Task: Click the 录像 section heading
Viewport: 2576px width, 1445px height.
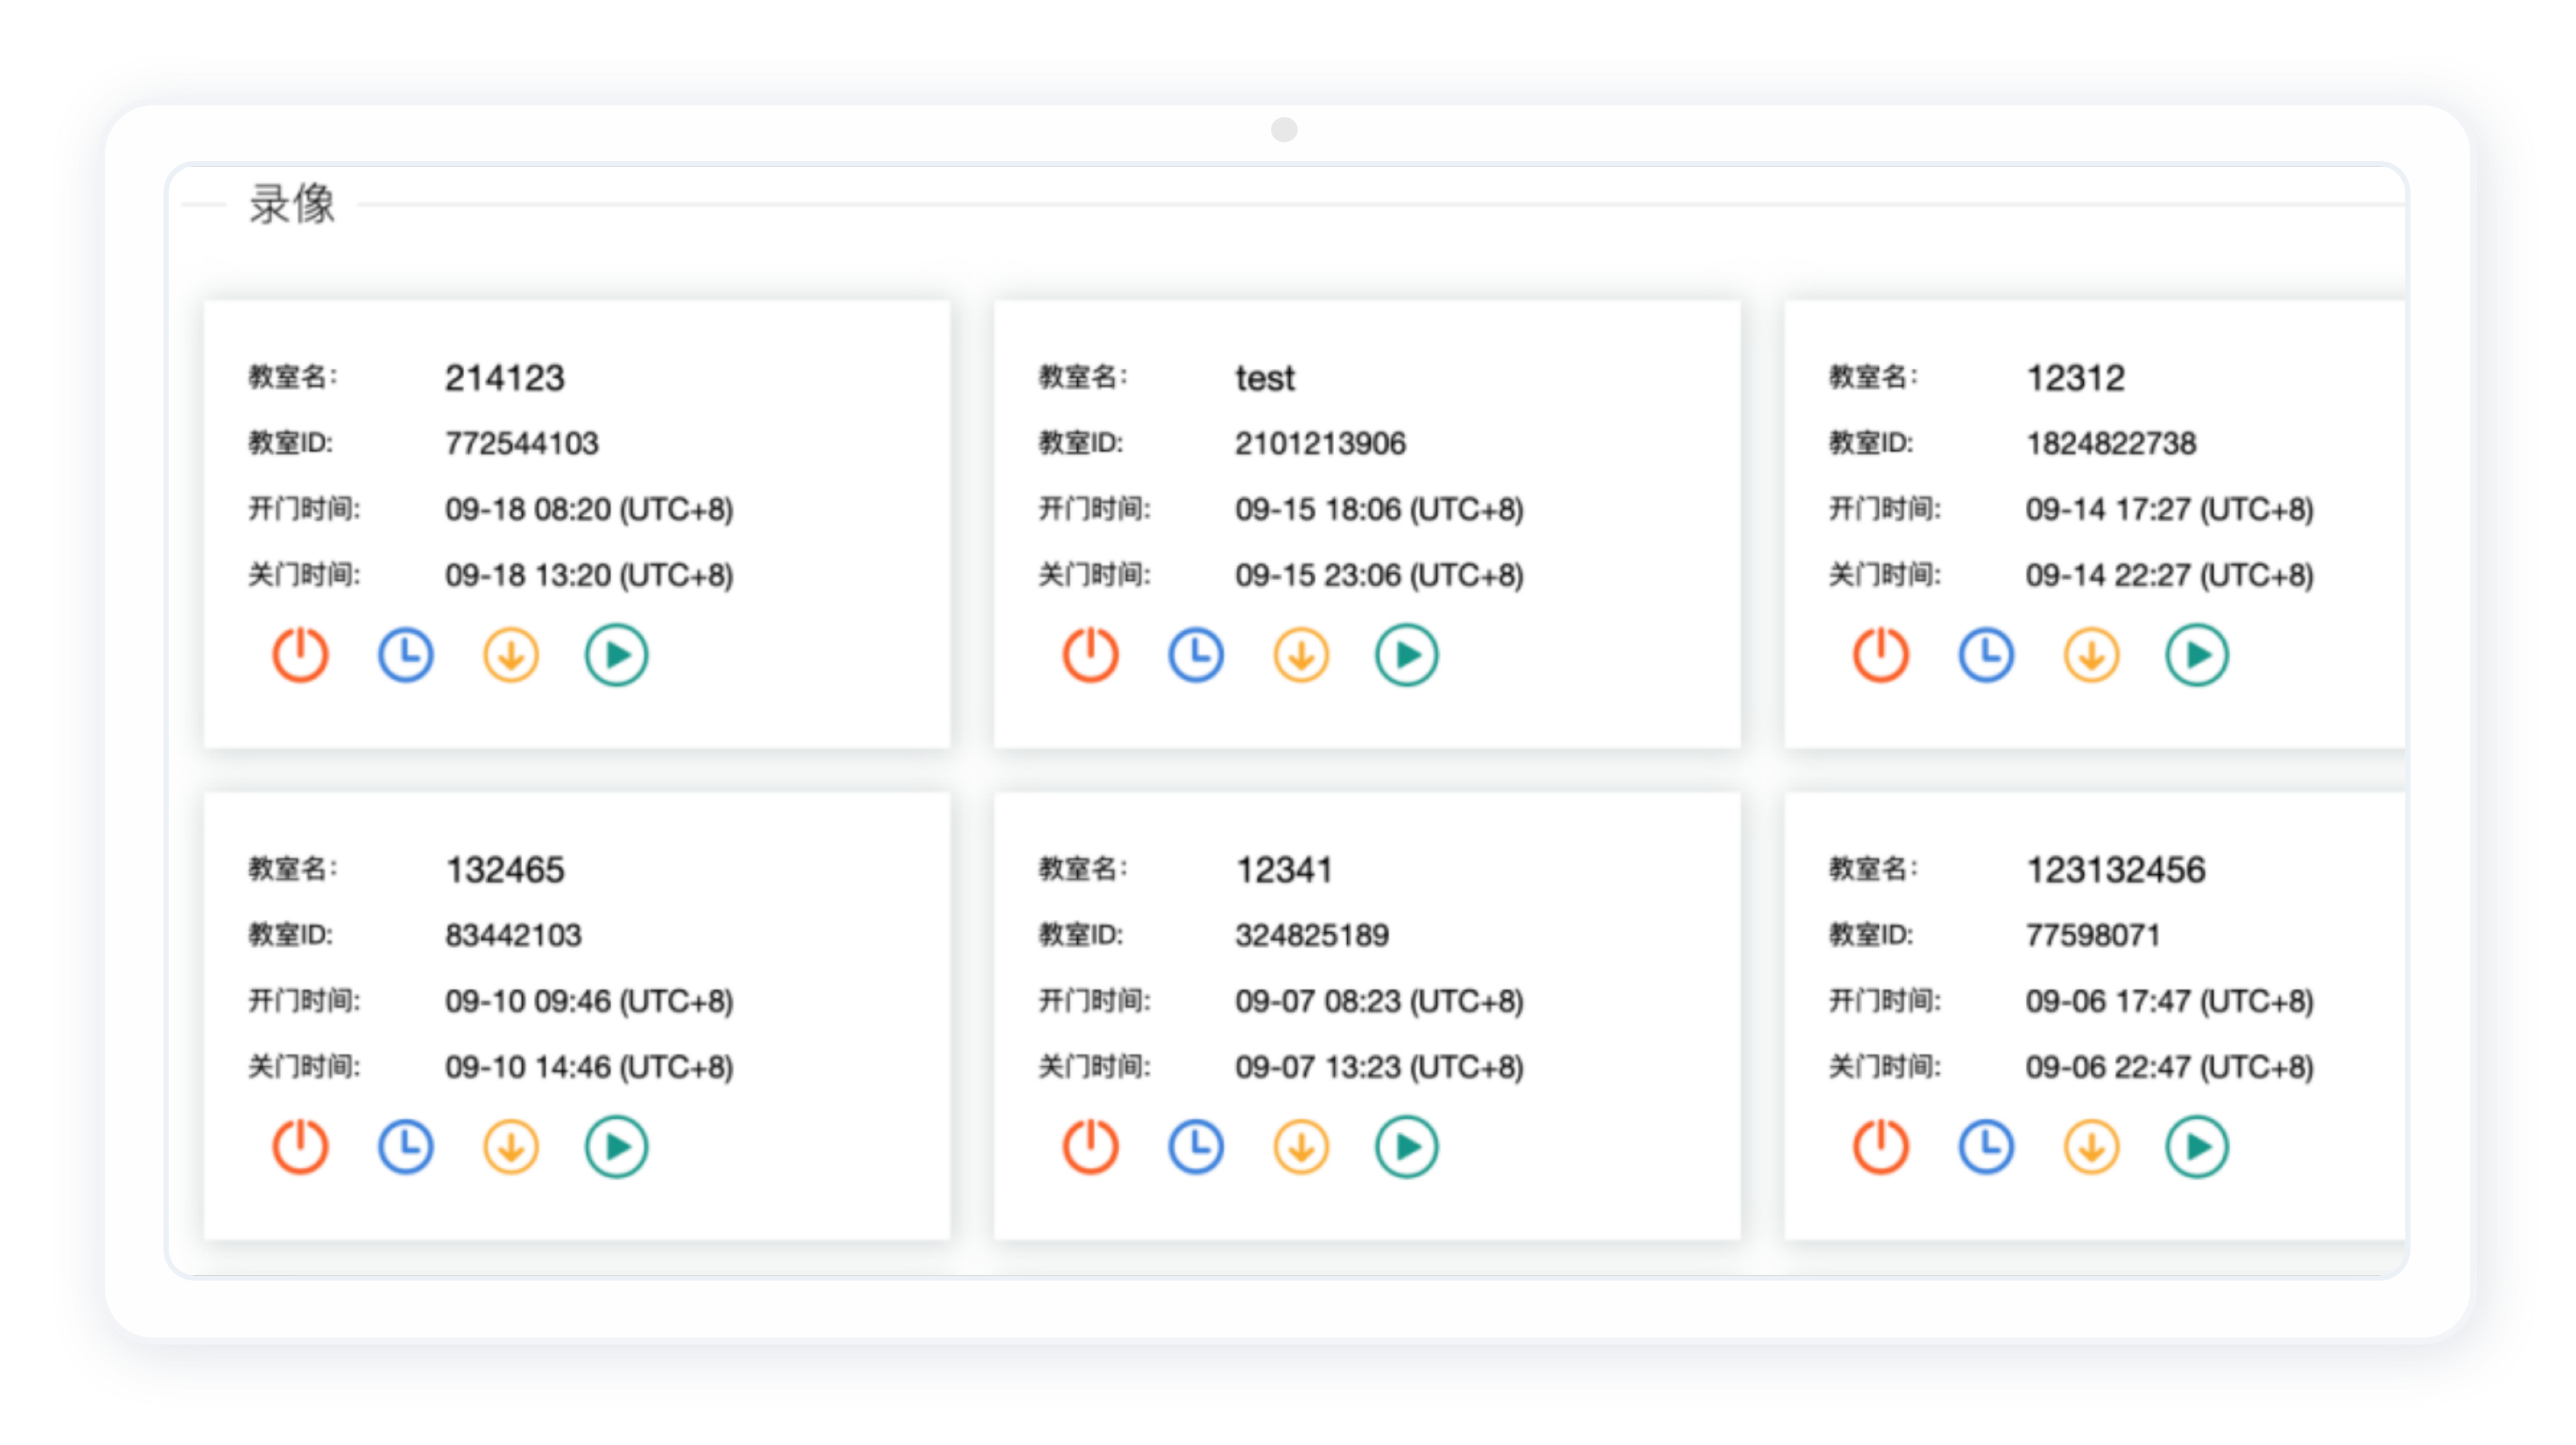Action: point(292,204)
